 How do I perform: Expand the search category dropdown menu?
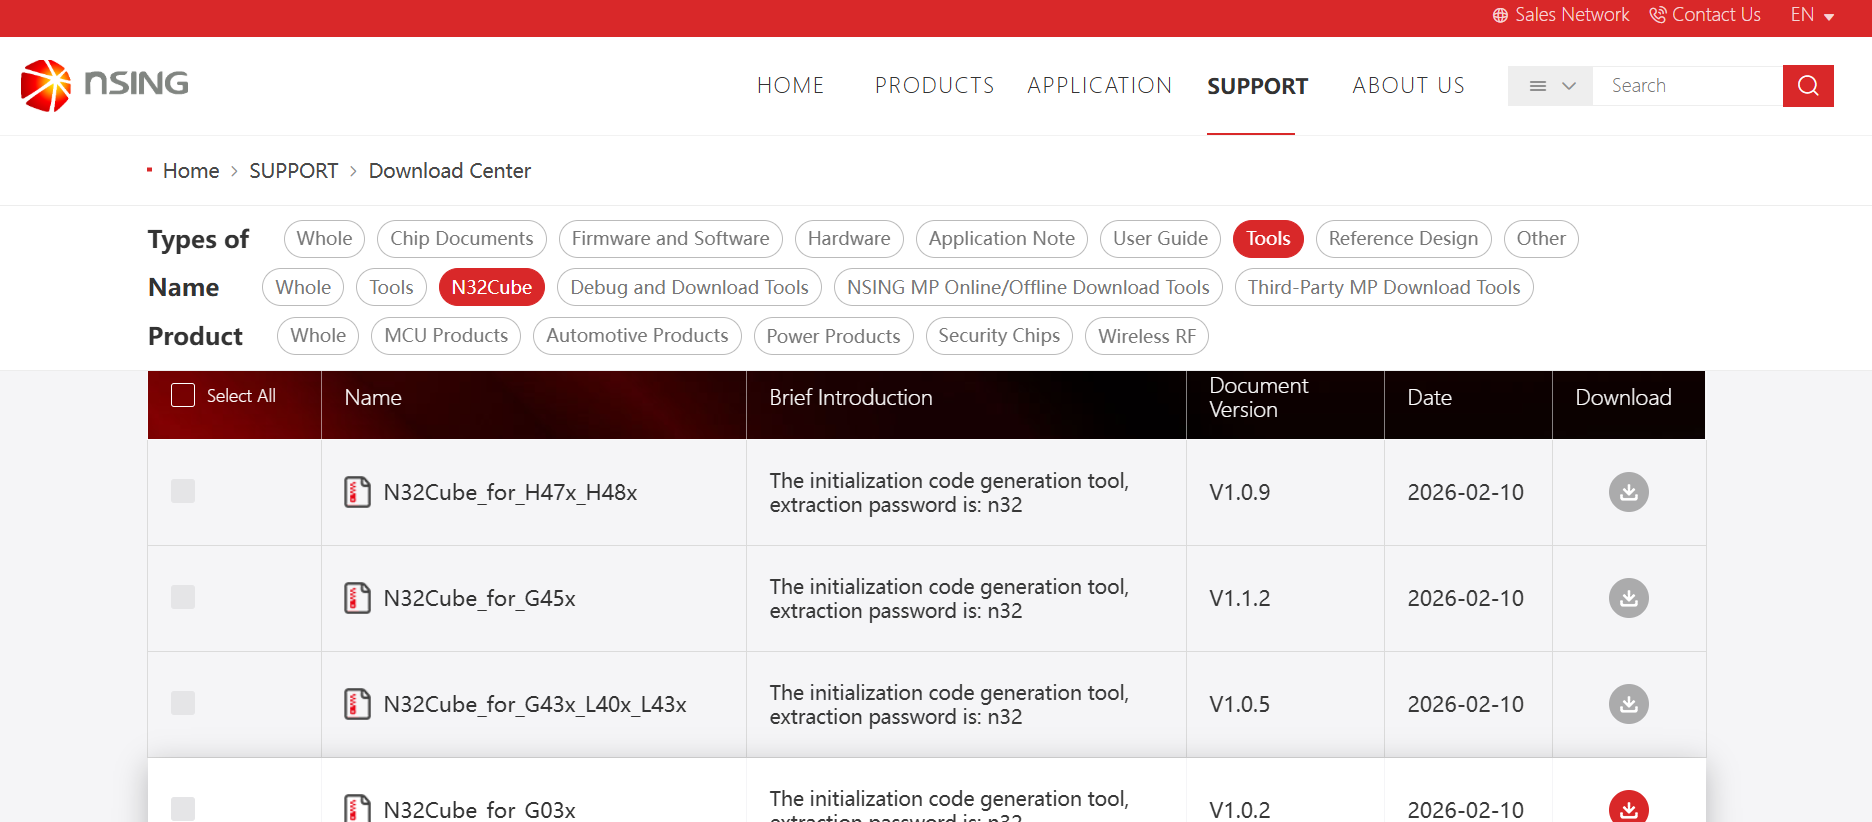(1550, 86)
